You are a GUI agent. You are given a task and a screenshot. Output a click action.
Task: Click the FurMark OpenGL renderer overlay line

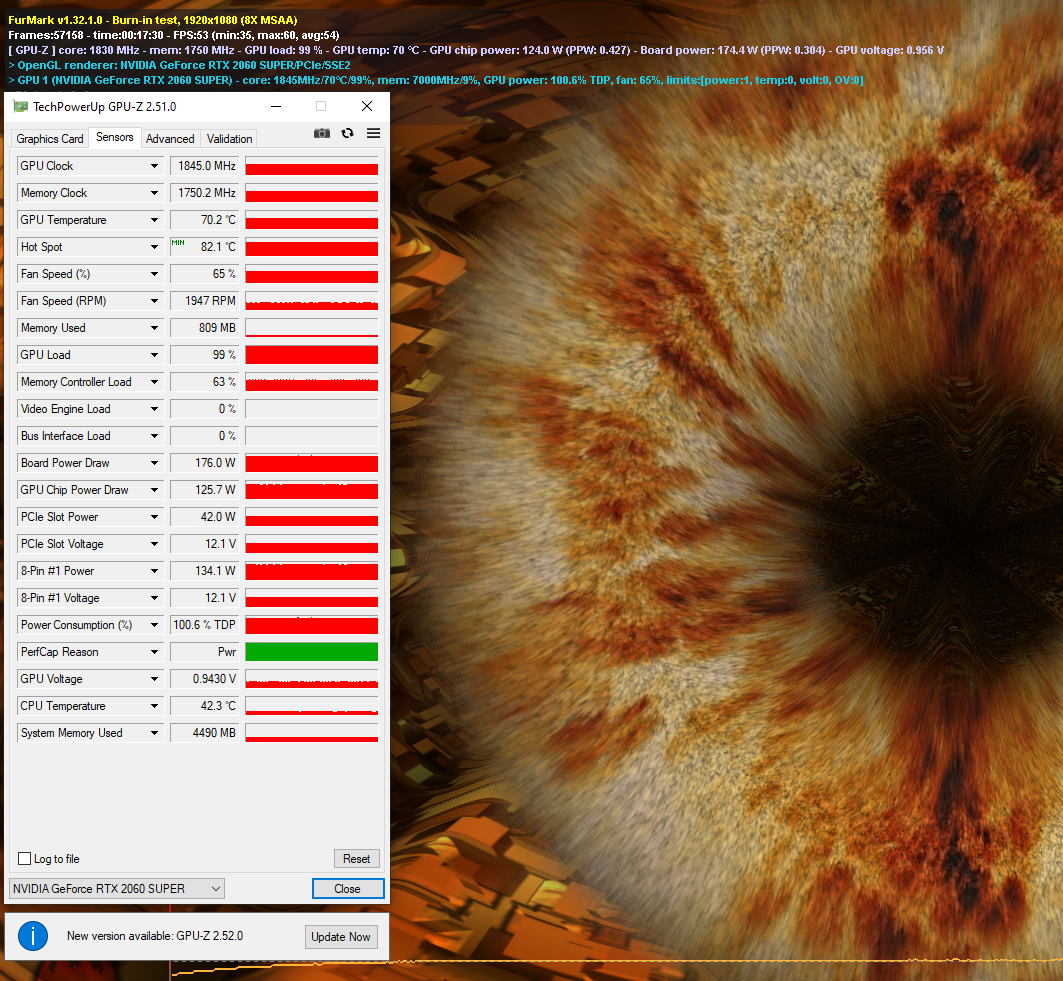[x=180, y=65]
